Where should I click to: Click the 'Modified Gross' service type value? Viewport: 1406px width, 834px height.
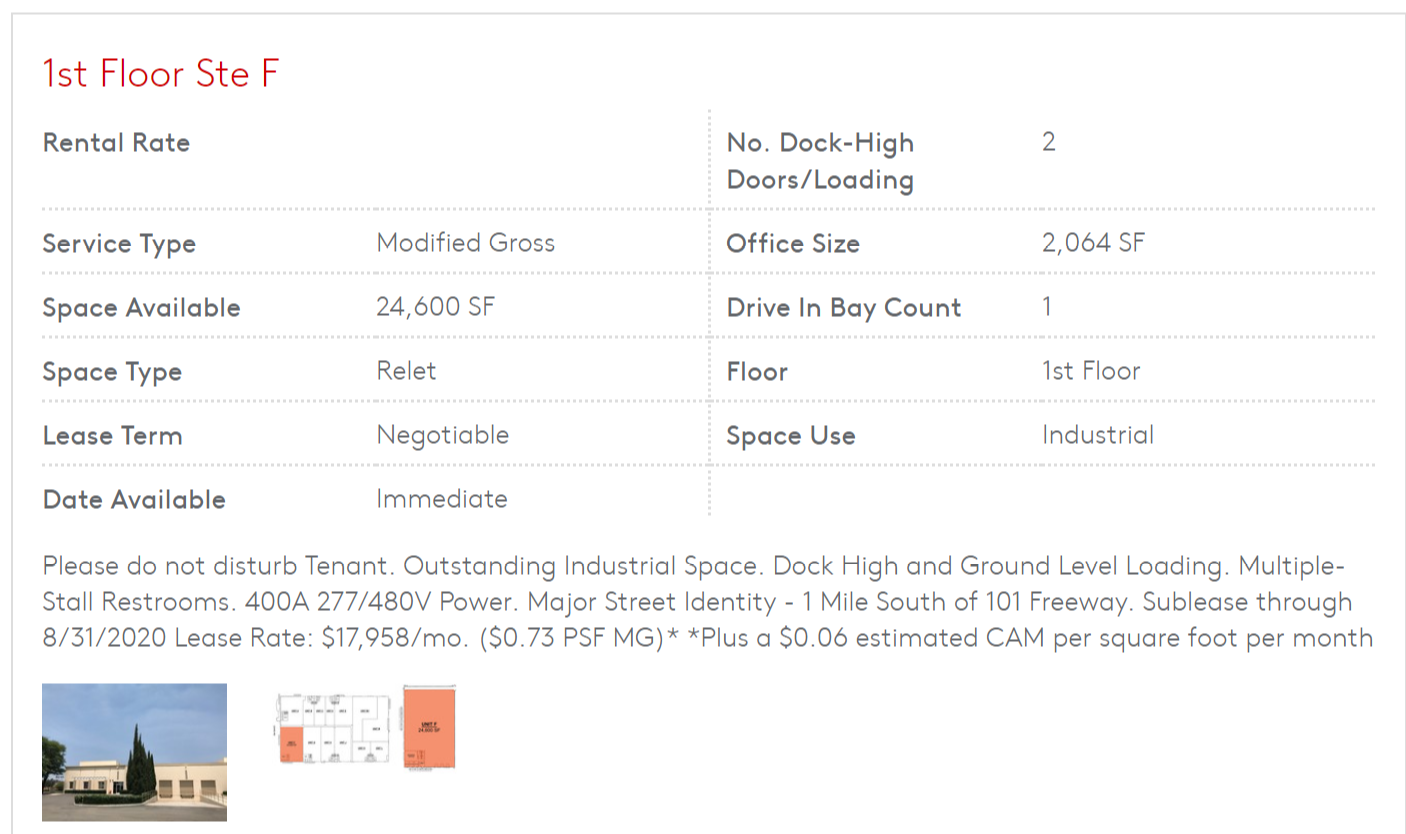pyautogui.click(x=465, y=243)
